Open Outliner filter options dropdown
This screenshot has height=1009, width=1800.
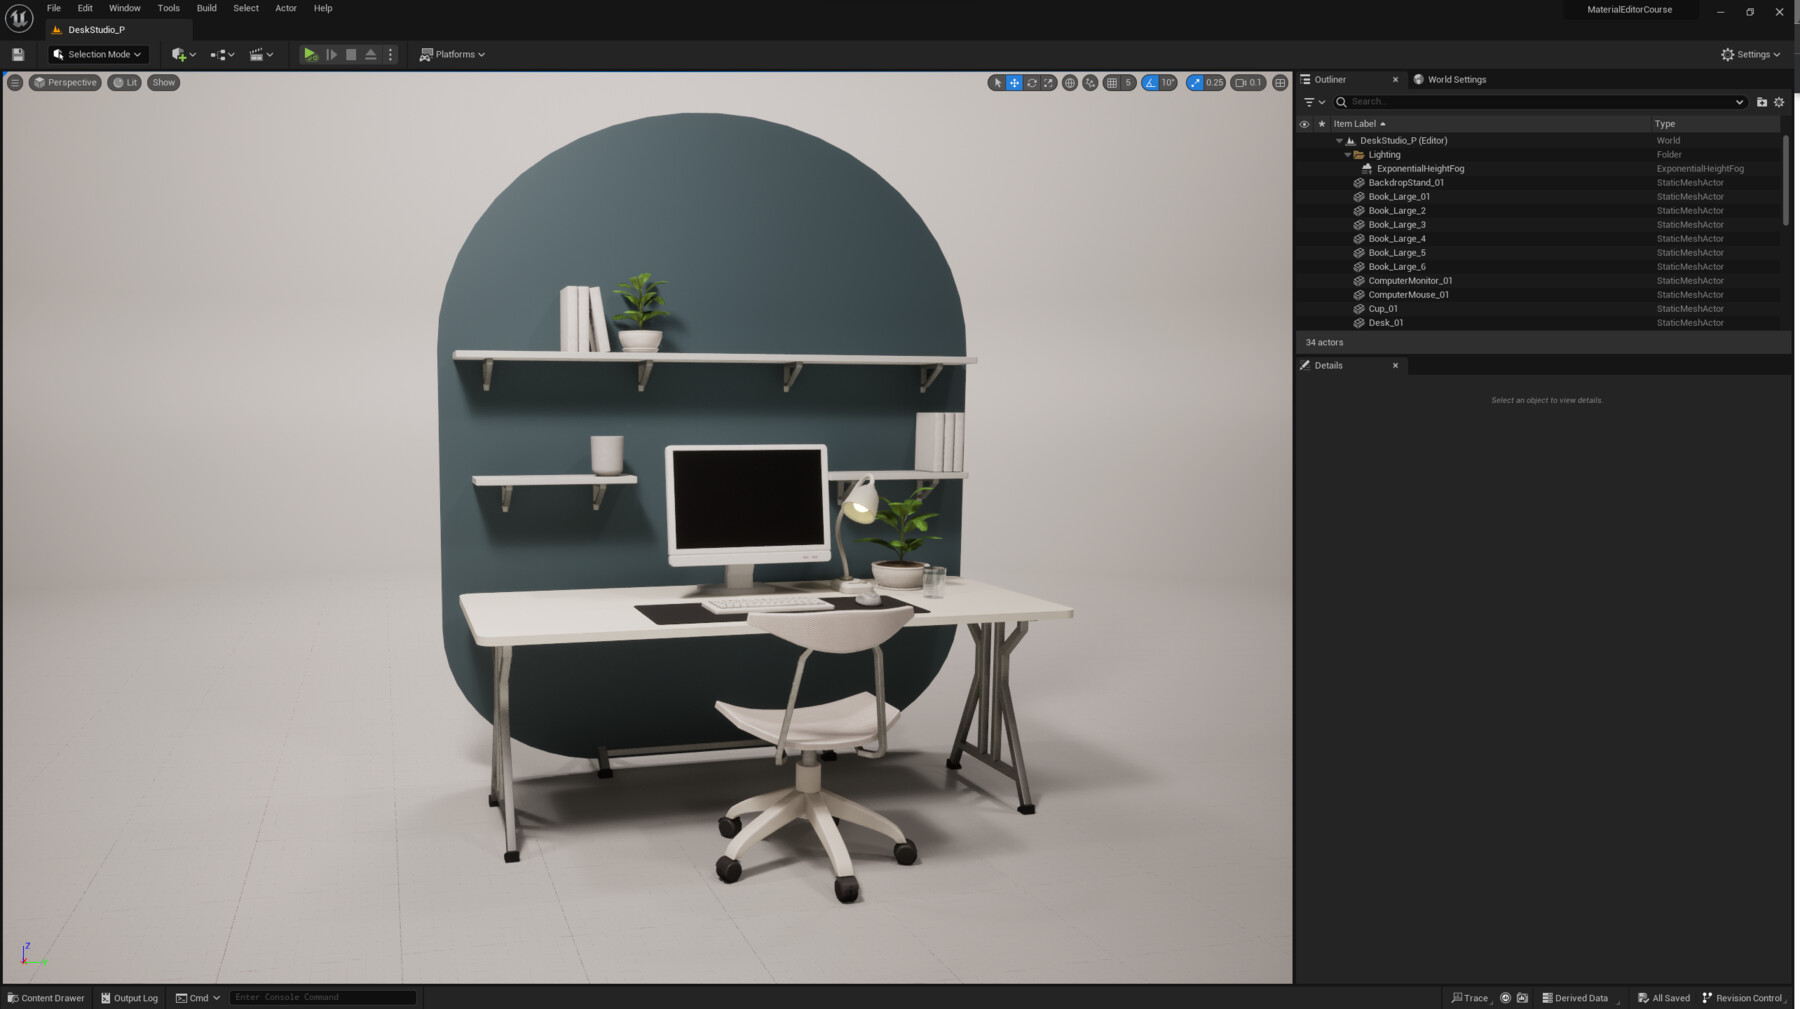(x=1314, y=102)
